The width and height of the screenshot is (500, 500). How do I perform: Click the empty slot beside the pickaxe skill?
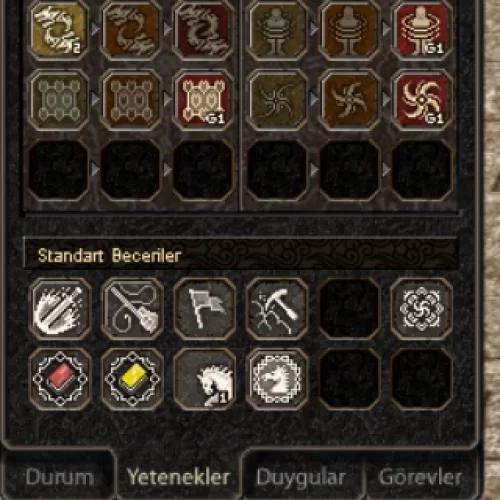click(349, 309)
